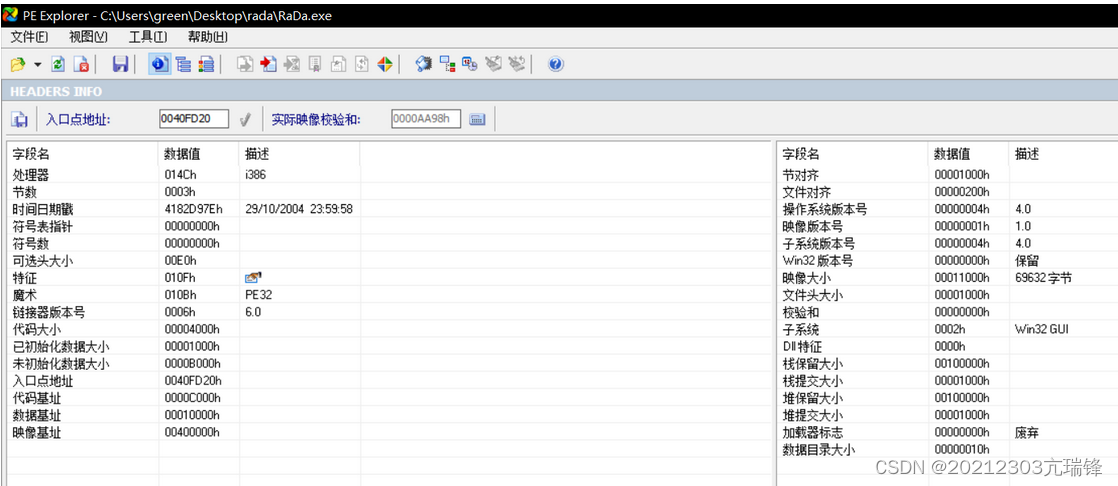1118x486 pixels.
Task: Click the grayed brush icon next to the help icon
Action: pyautogui.click(x=517, y=65)
